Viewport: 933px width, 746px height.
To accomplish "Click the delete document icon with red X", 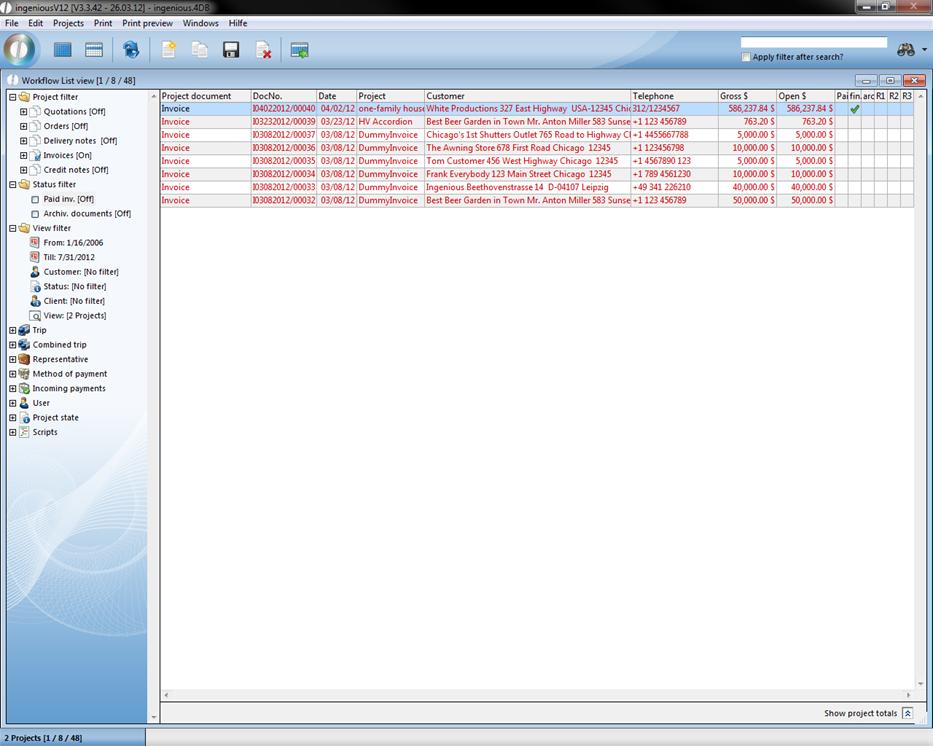I will 263,50.
